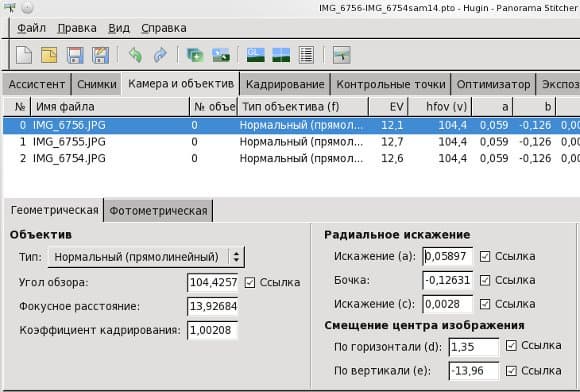Switch to the Оптимизатор tab

tap(493, 84)
